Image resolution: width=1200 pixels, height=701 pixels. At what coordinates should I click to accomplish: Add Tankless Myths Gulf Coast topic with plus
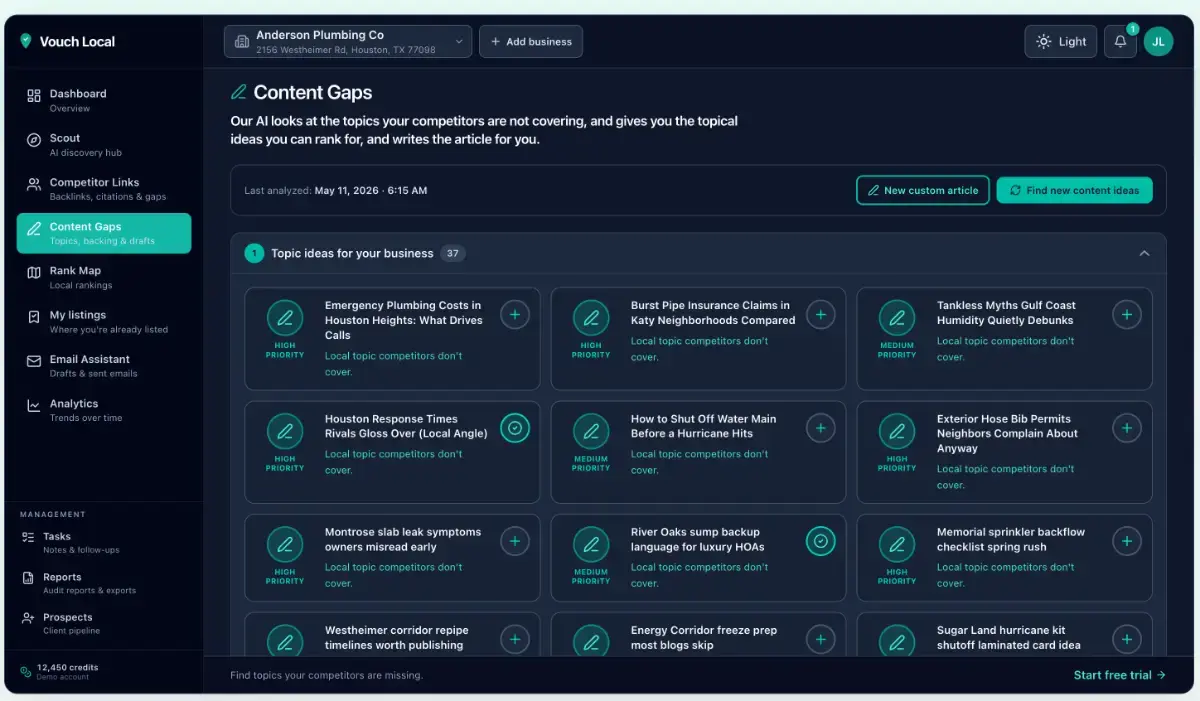[x=1127, y=314]
